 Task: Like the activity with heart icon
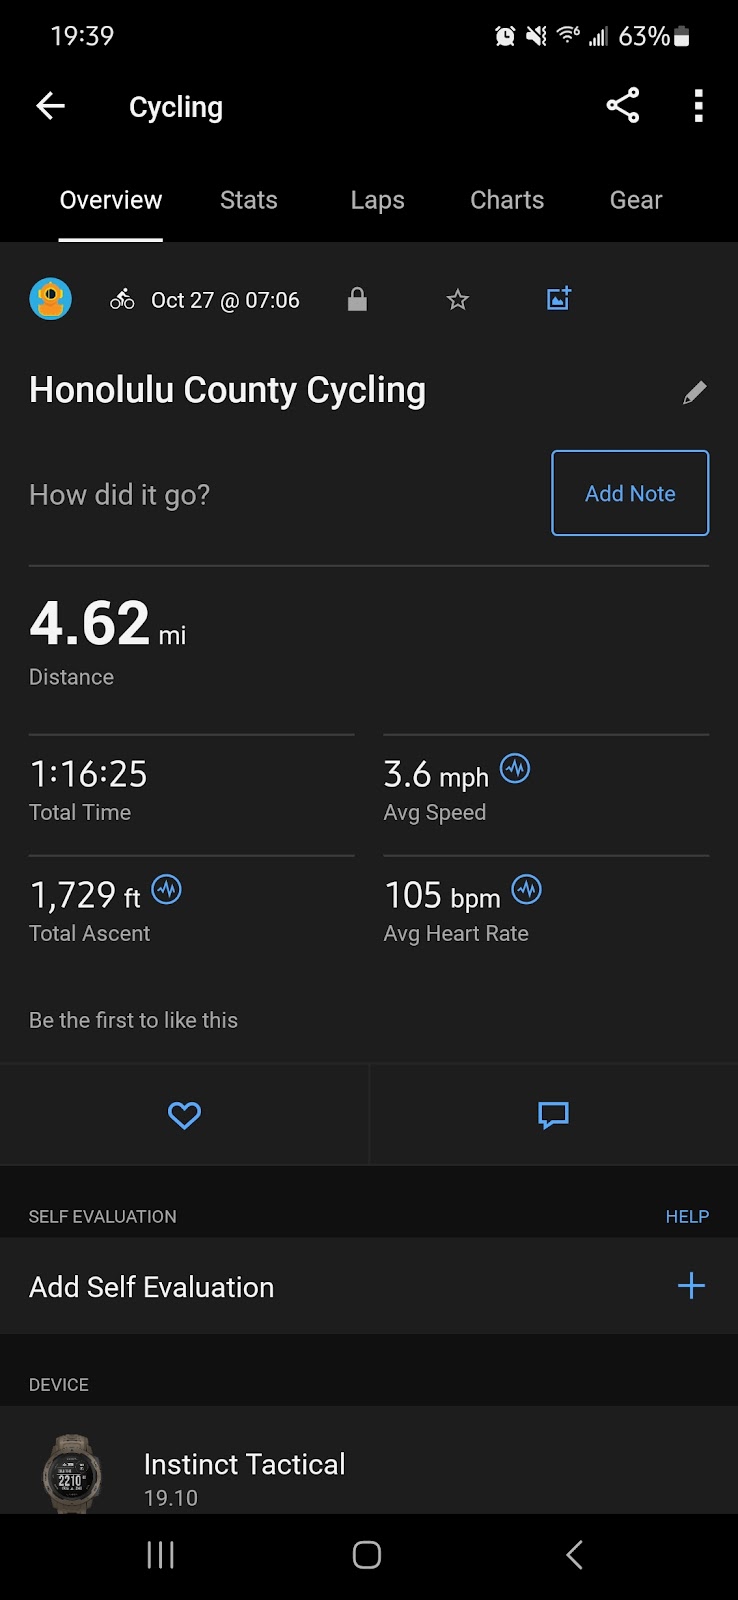(184, 1115)
